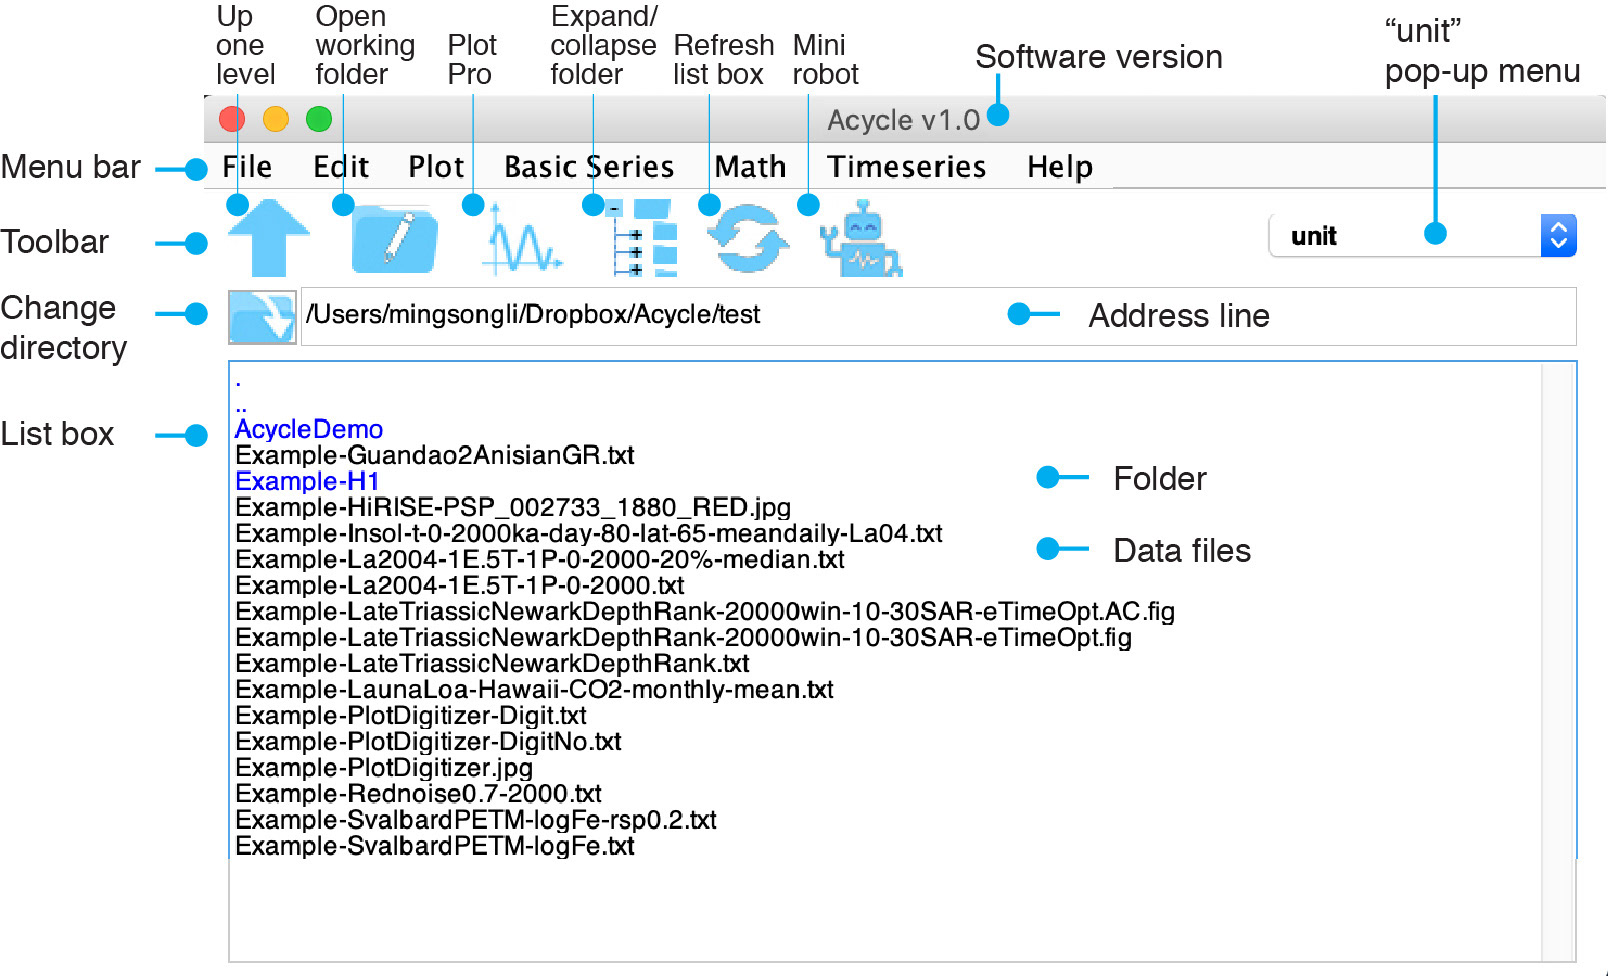Select the SAR-eTimeOpt.fig file
The image size is (1609, 977).
point(684,637)
